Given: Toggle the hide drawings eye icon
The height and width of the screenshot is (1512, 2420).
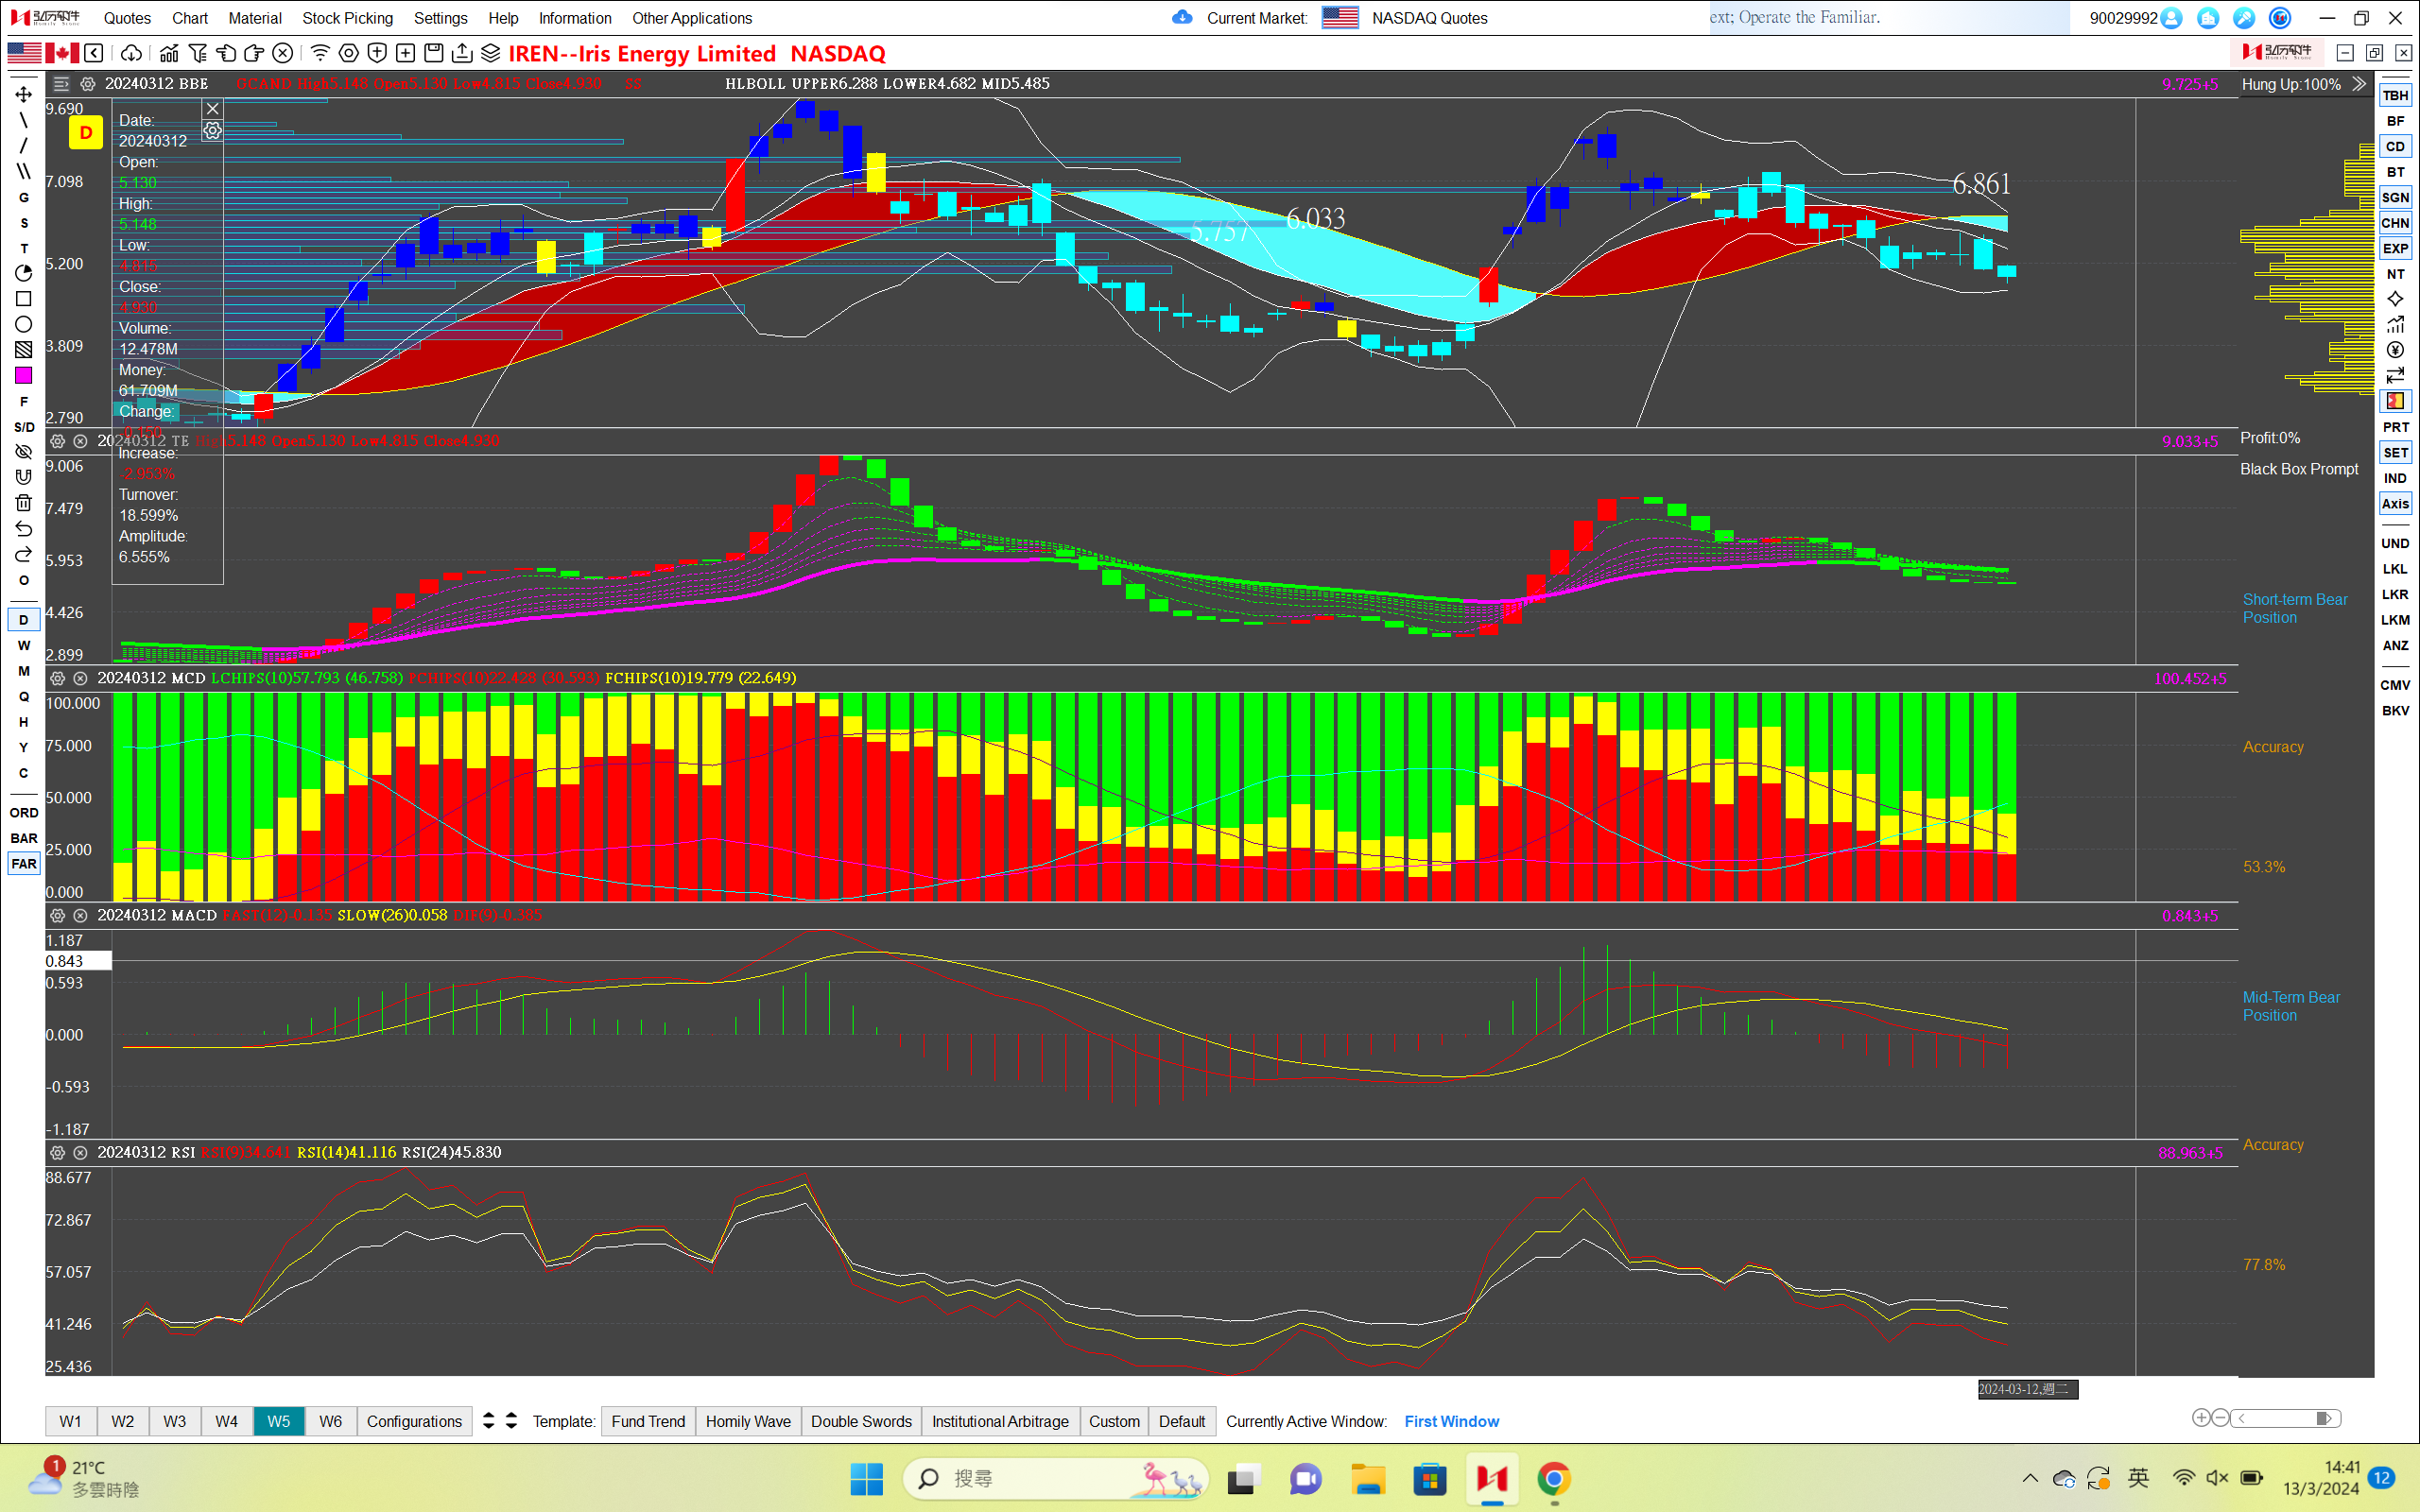Looking at the screenshot, I should click(x=24, y=452).
